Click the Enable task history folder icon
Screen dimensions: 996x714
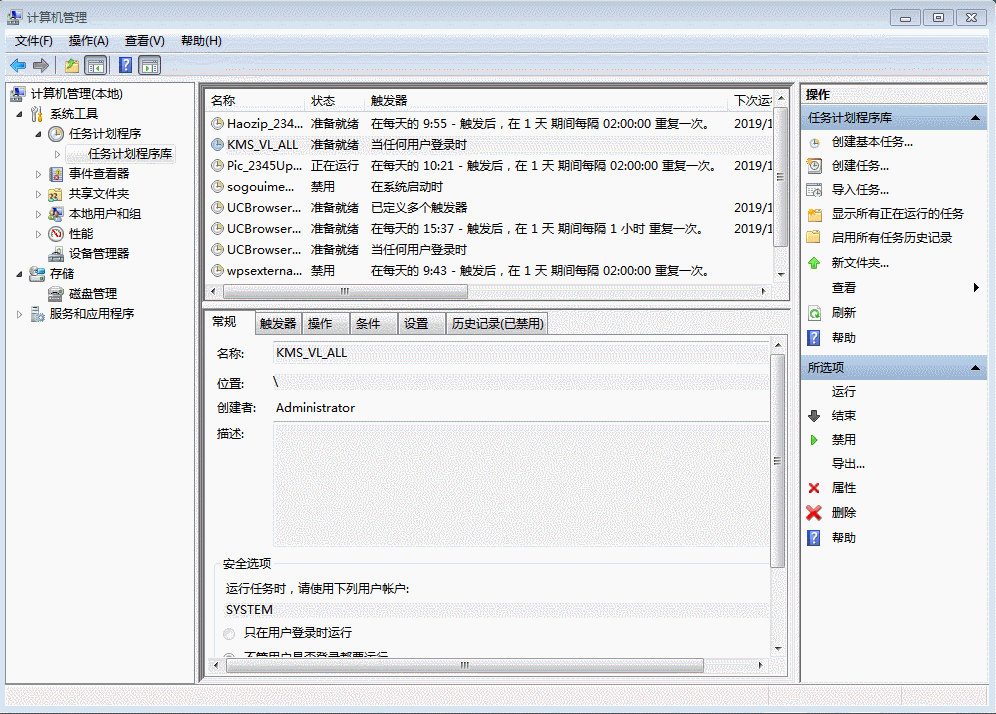[814, 238]
